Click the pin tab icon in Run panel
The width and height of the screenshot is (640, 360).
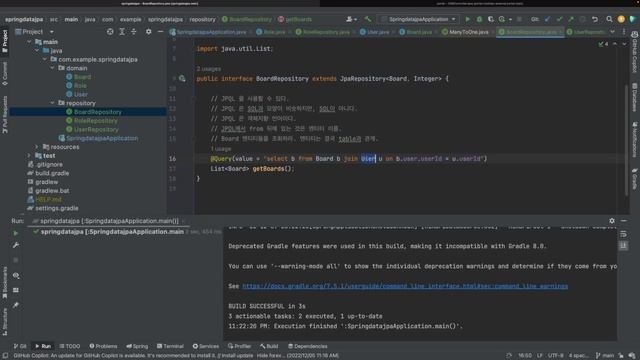click(16, 305)
